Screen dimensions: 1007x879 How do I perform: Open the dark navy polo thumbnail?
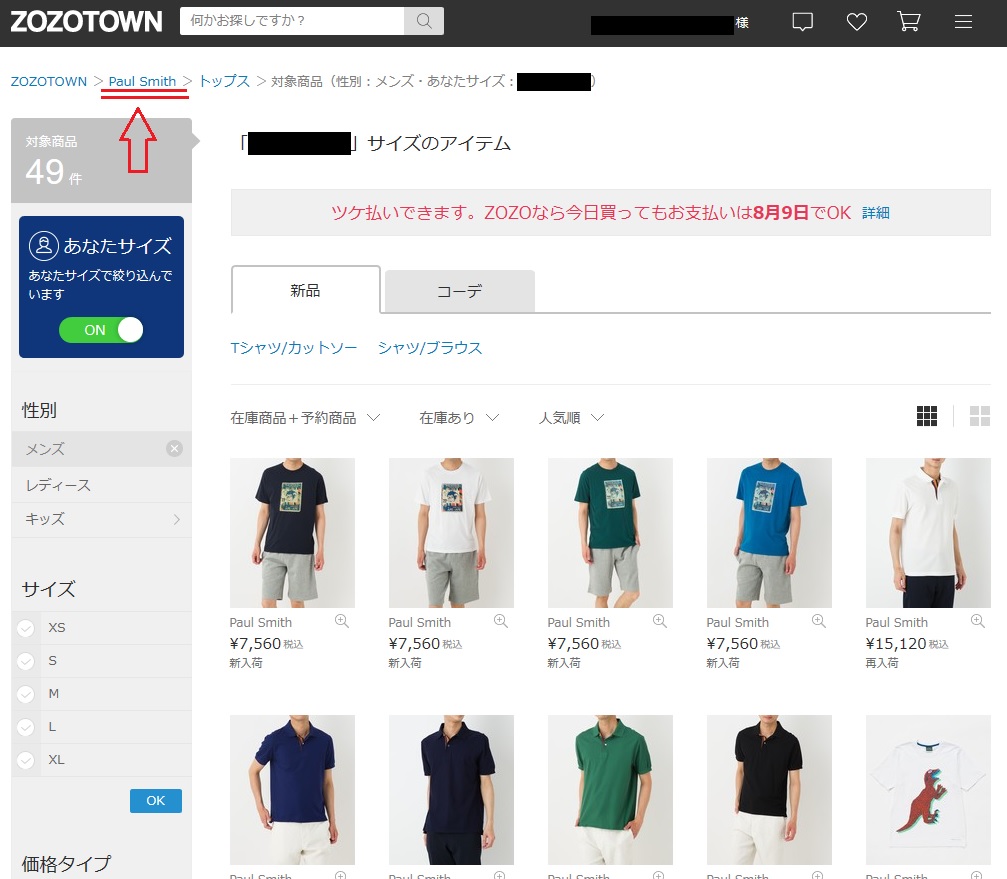(451, 790)
